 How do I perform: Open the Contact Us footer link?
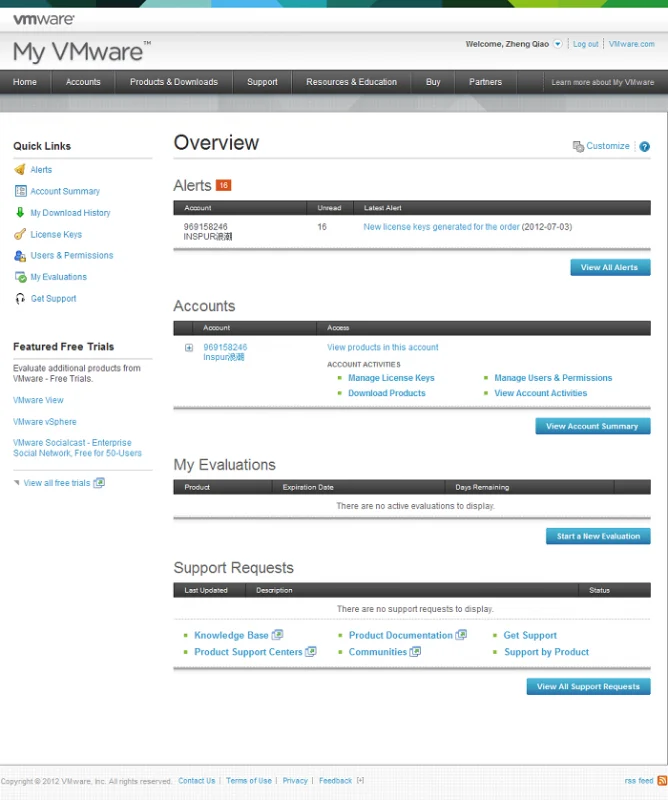click(x=196, y=781)
